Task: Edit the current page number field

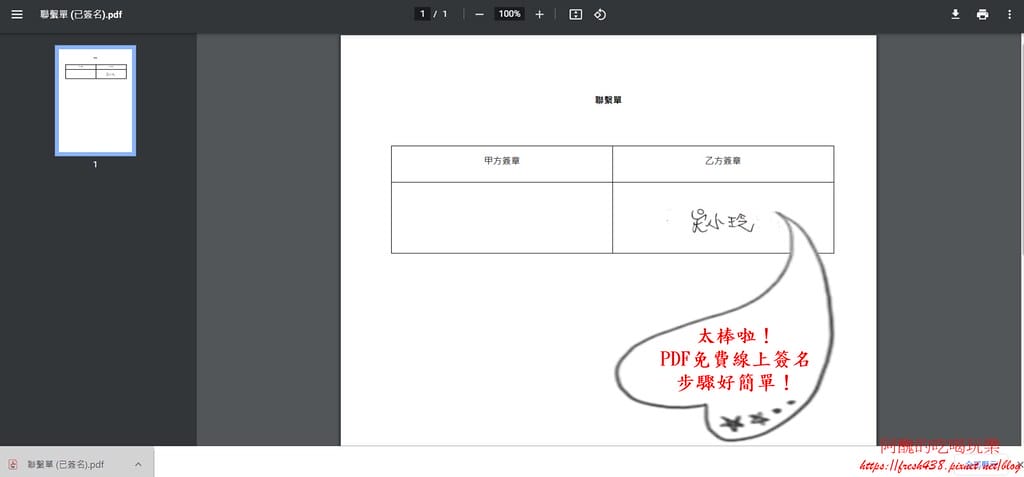Action: 422,14
